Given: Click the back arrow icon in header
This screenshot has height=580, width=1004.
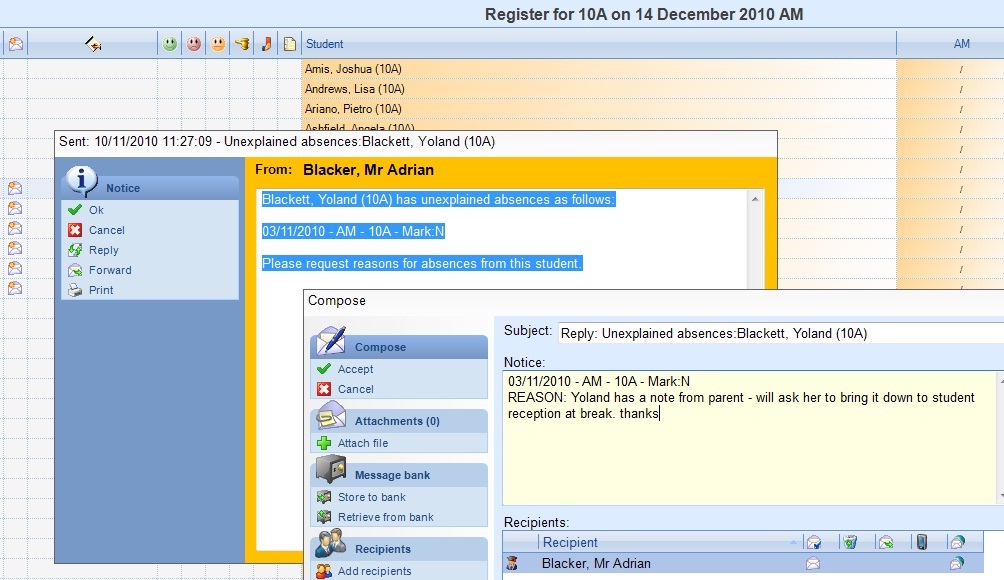Looking at the screenshot, I should click(x=93, y=44).
